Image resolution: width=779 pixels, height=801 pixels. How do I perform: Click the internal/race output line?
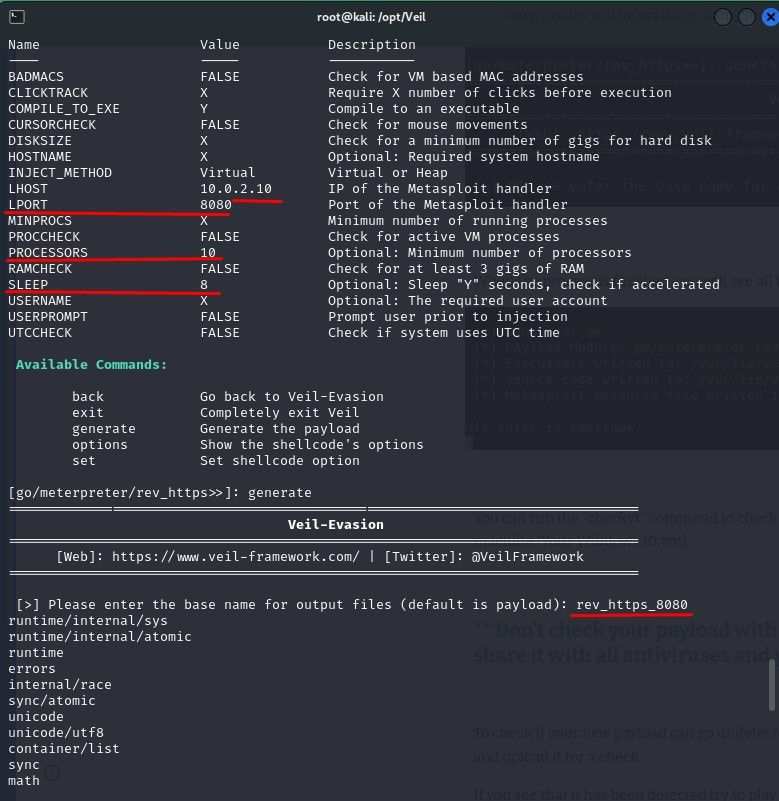coord(60,685)
